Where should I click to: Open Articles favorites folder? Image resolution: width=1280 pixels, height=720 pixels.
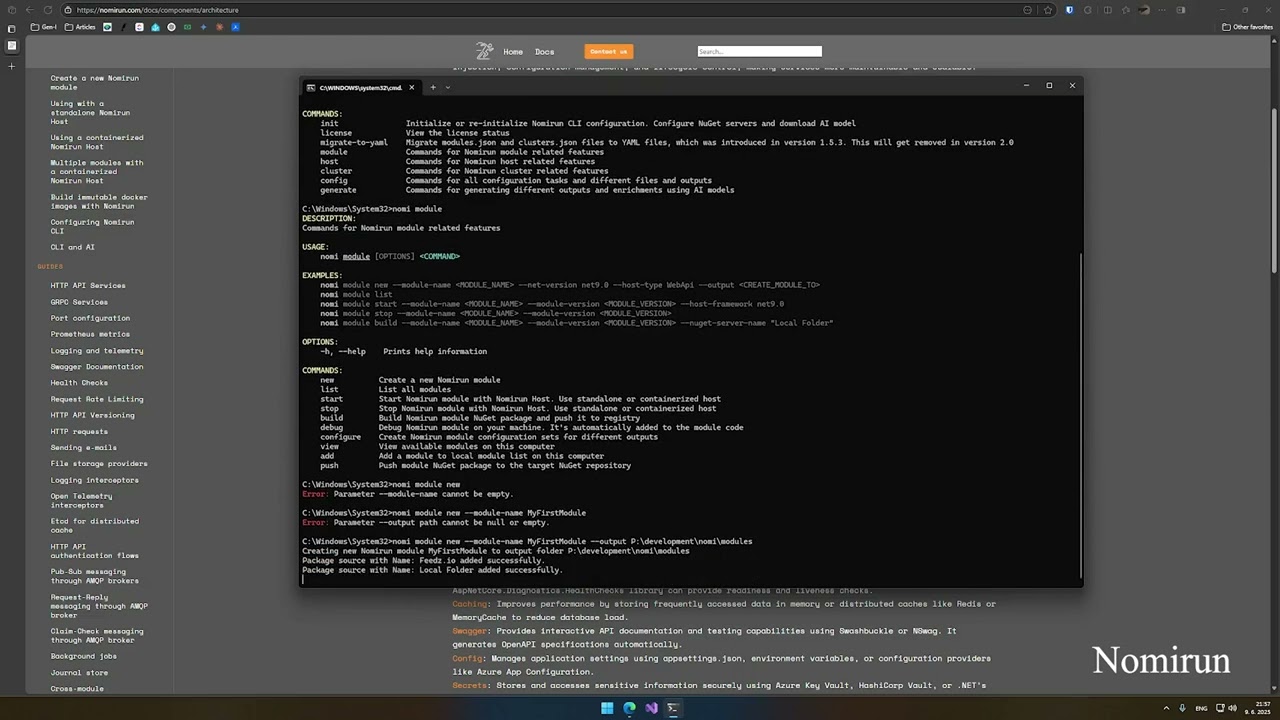pos(80,27)
